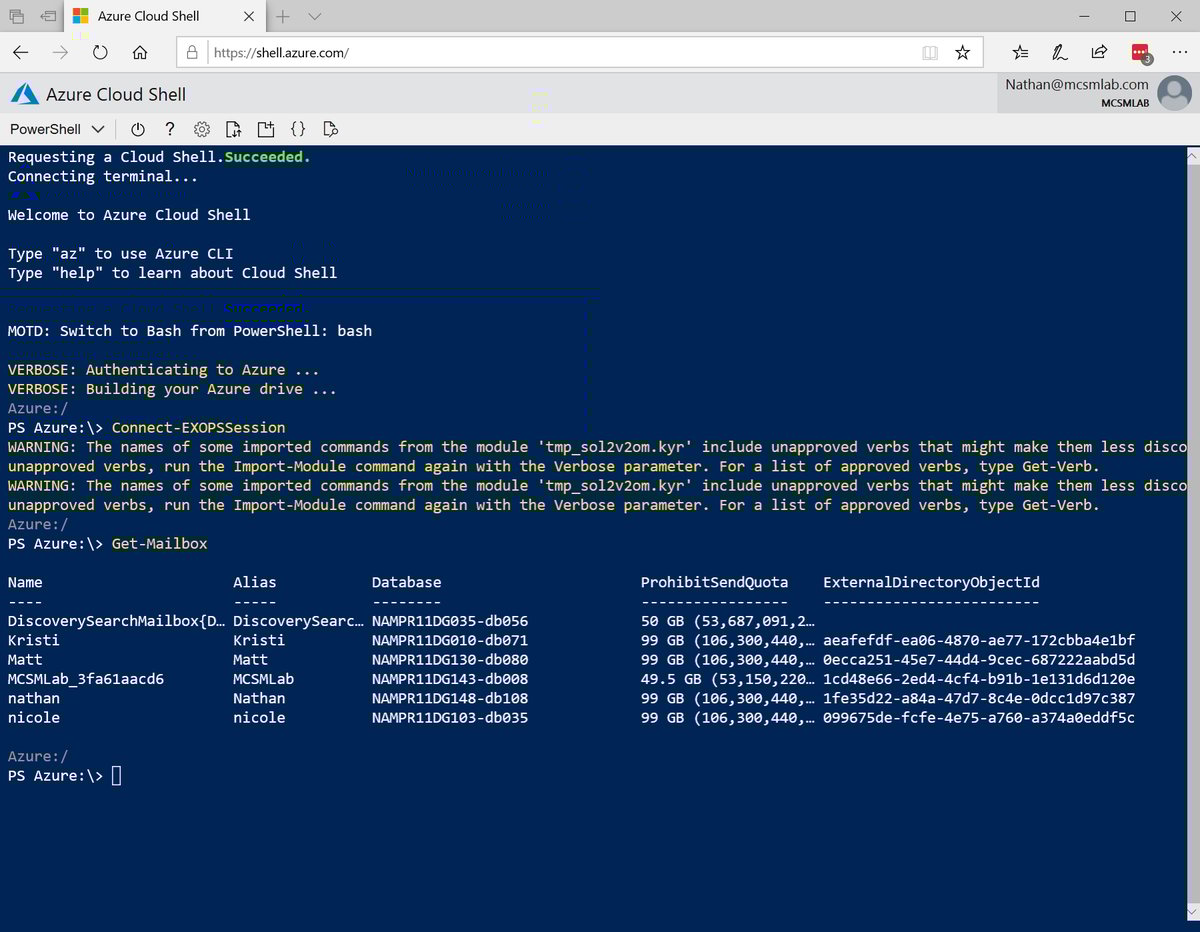Open the LastPass extension icon

[1139, 53]
